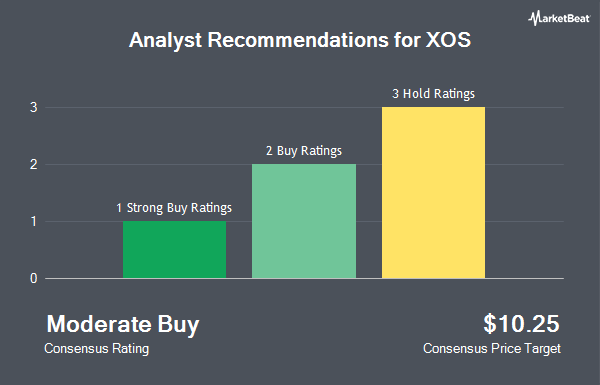Click the '2 Buy Ratings' label
Image resolution: width=600 pixels, height=385 pixels.
(304, 151)
